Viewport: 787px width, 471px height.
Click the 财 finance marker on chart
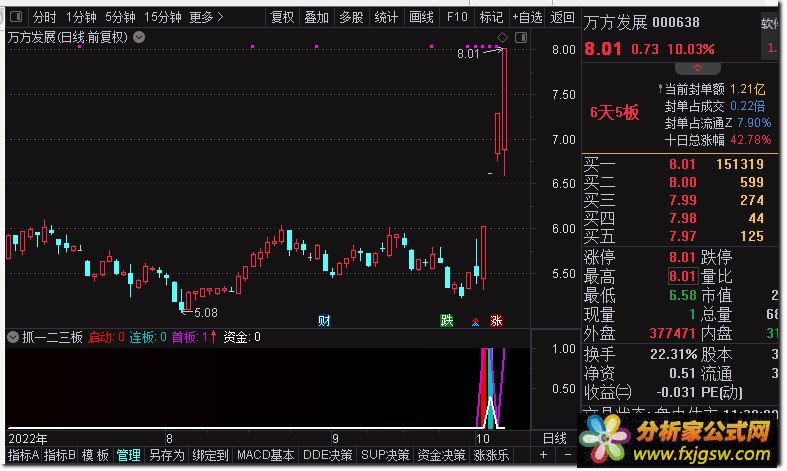point(324,320)
